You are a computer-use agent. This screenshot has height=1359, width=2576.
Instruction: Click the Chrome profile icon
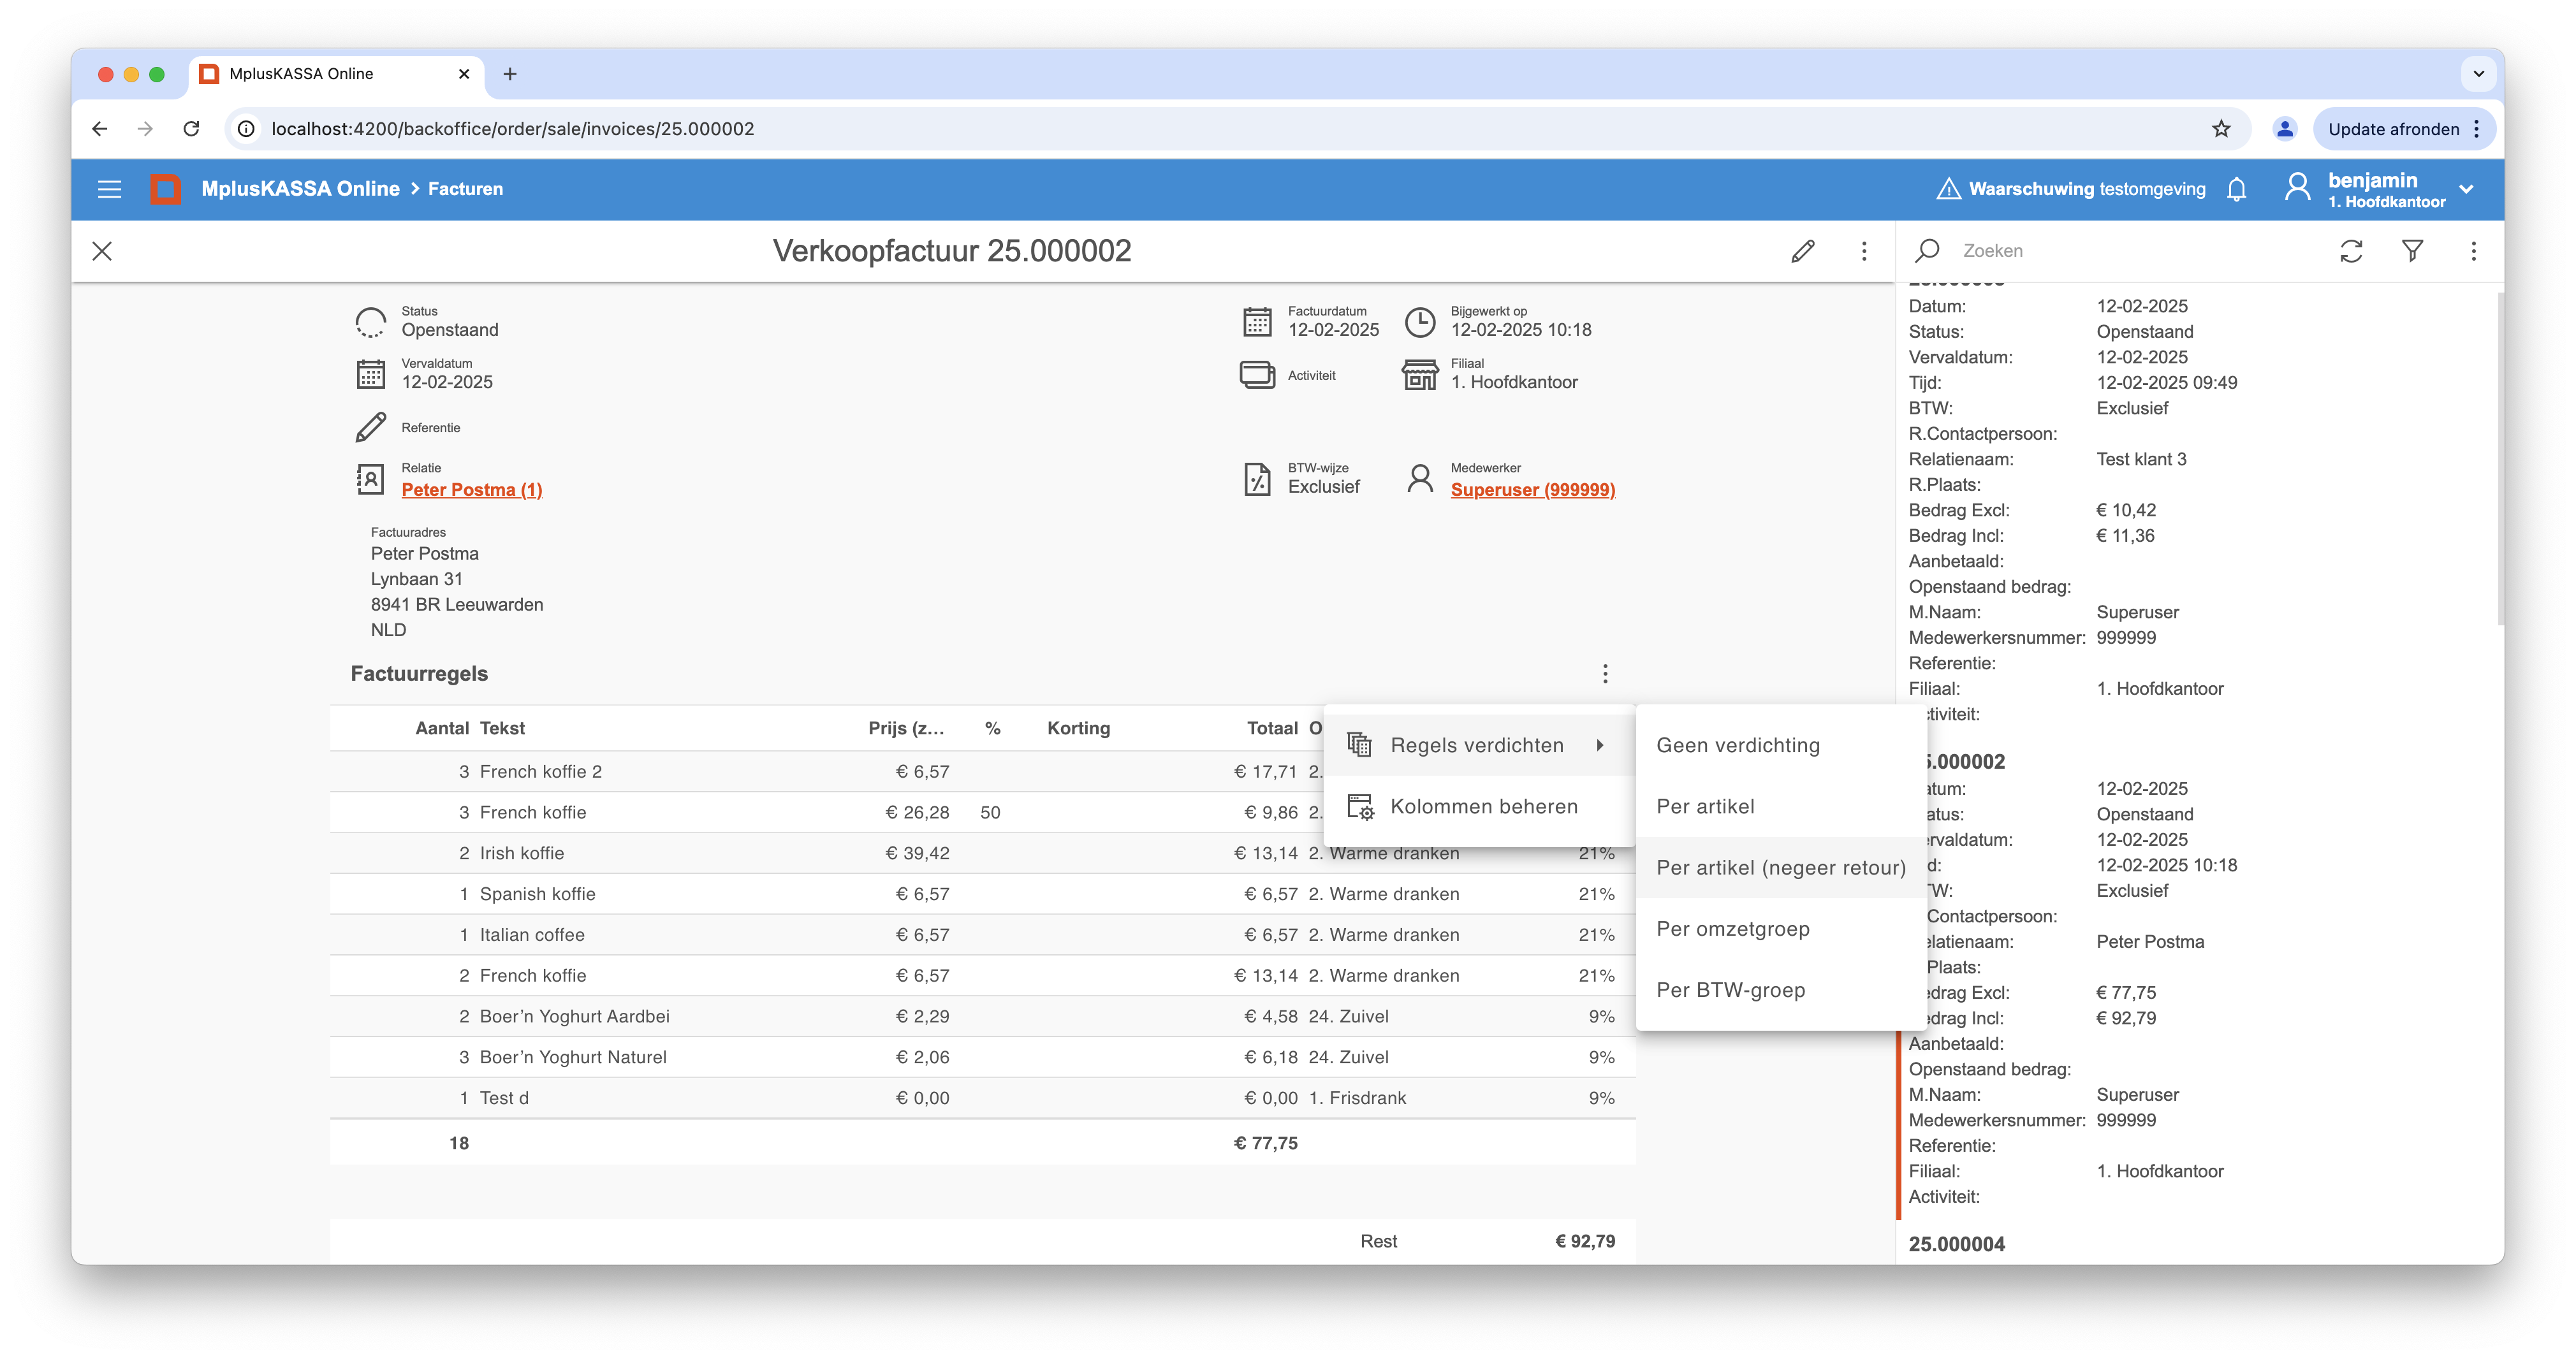tap(2284, 129)
